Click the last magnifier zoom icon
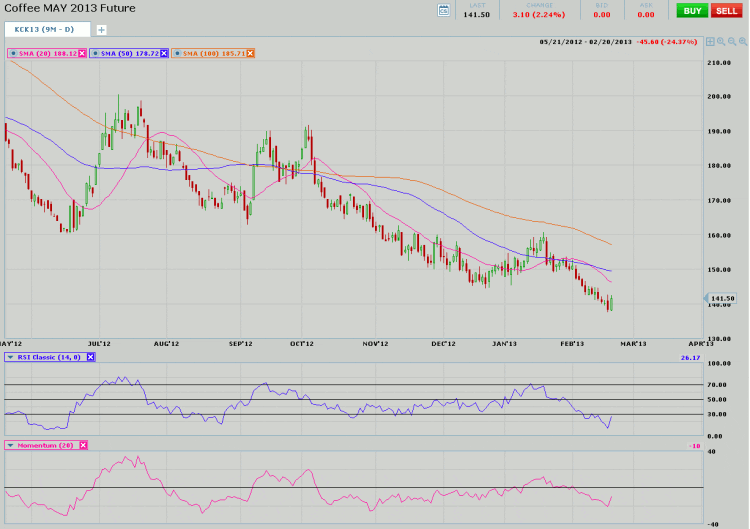750x529 pixels. pyautogui.click(x=741, y=42)
